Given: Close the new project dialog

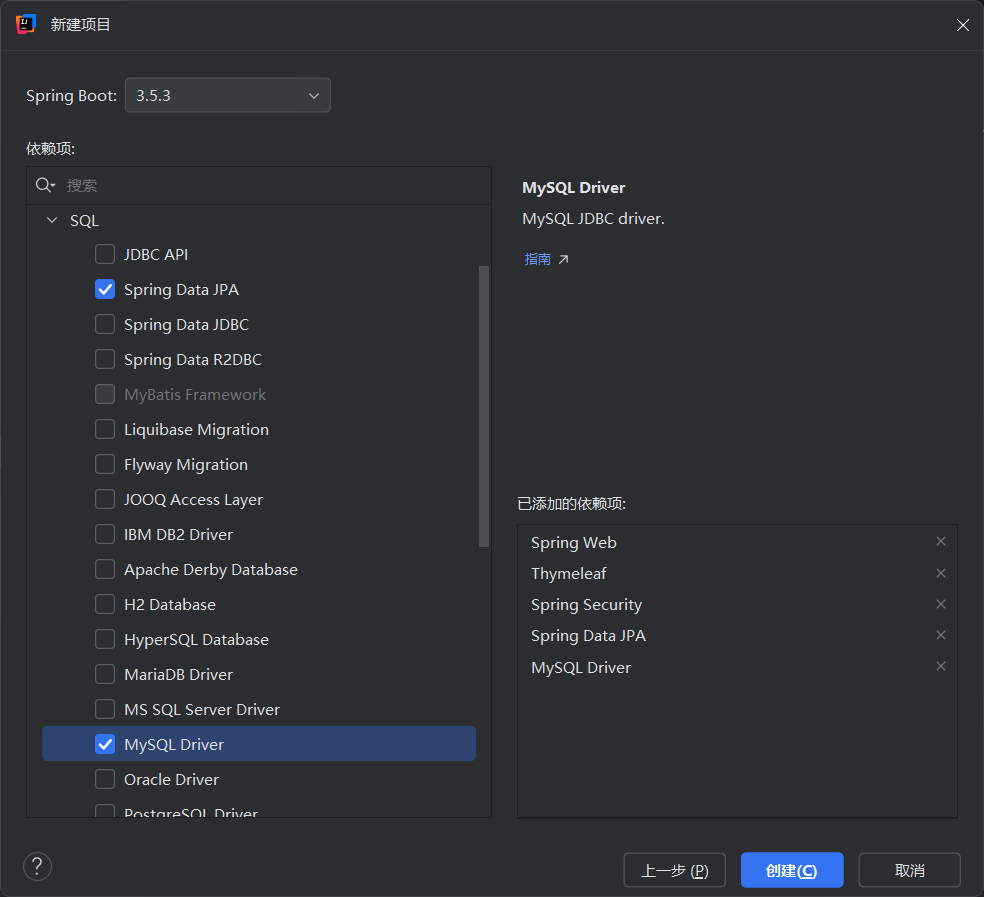Looking at the screenshot, I should (x=963, y=24).
